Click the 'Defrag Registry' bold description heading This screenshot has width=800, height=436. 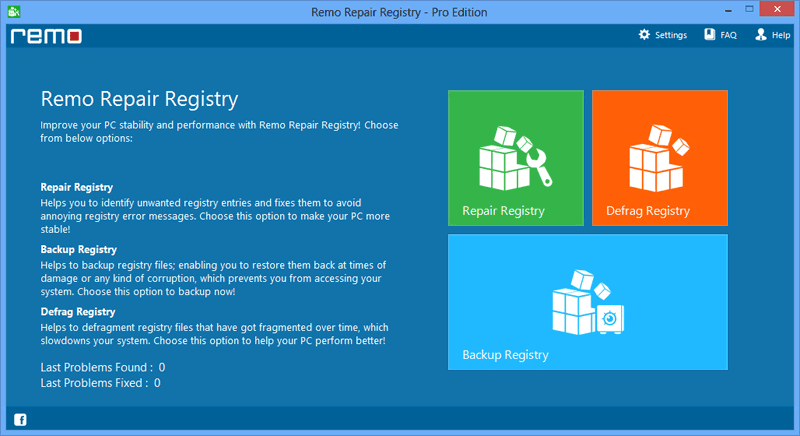[78, 312]
